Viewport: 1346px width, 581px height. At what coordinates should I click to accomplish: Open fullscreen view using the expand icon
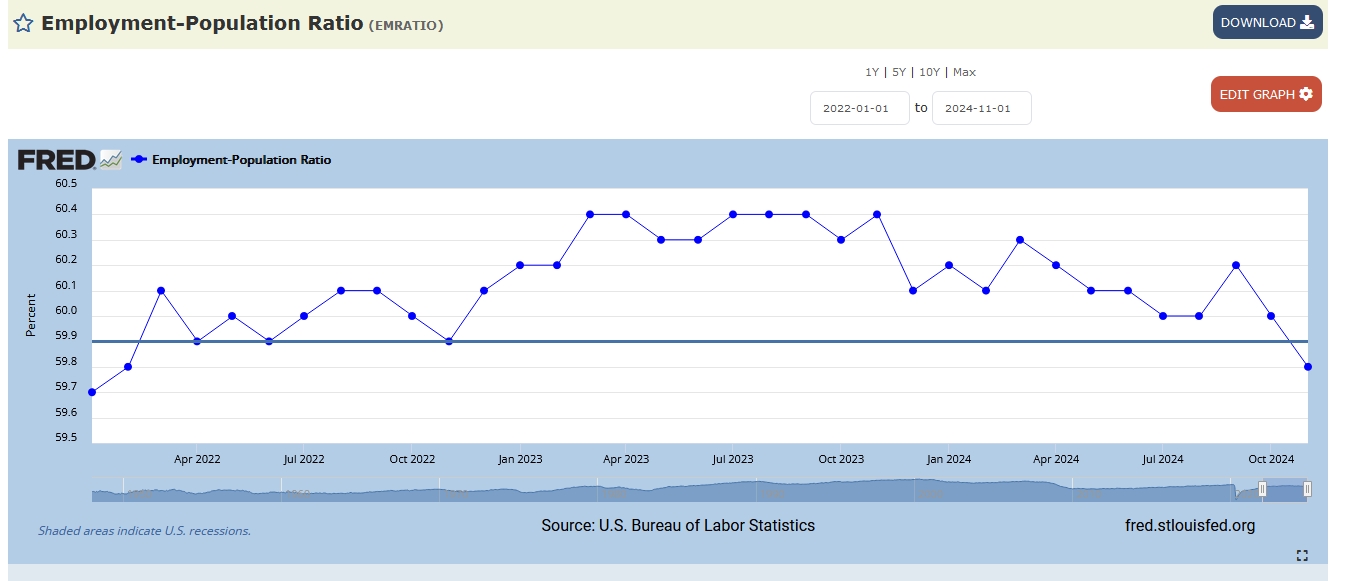click(x=1302, y=556)
